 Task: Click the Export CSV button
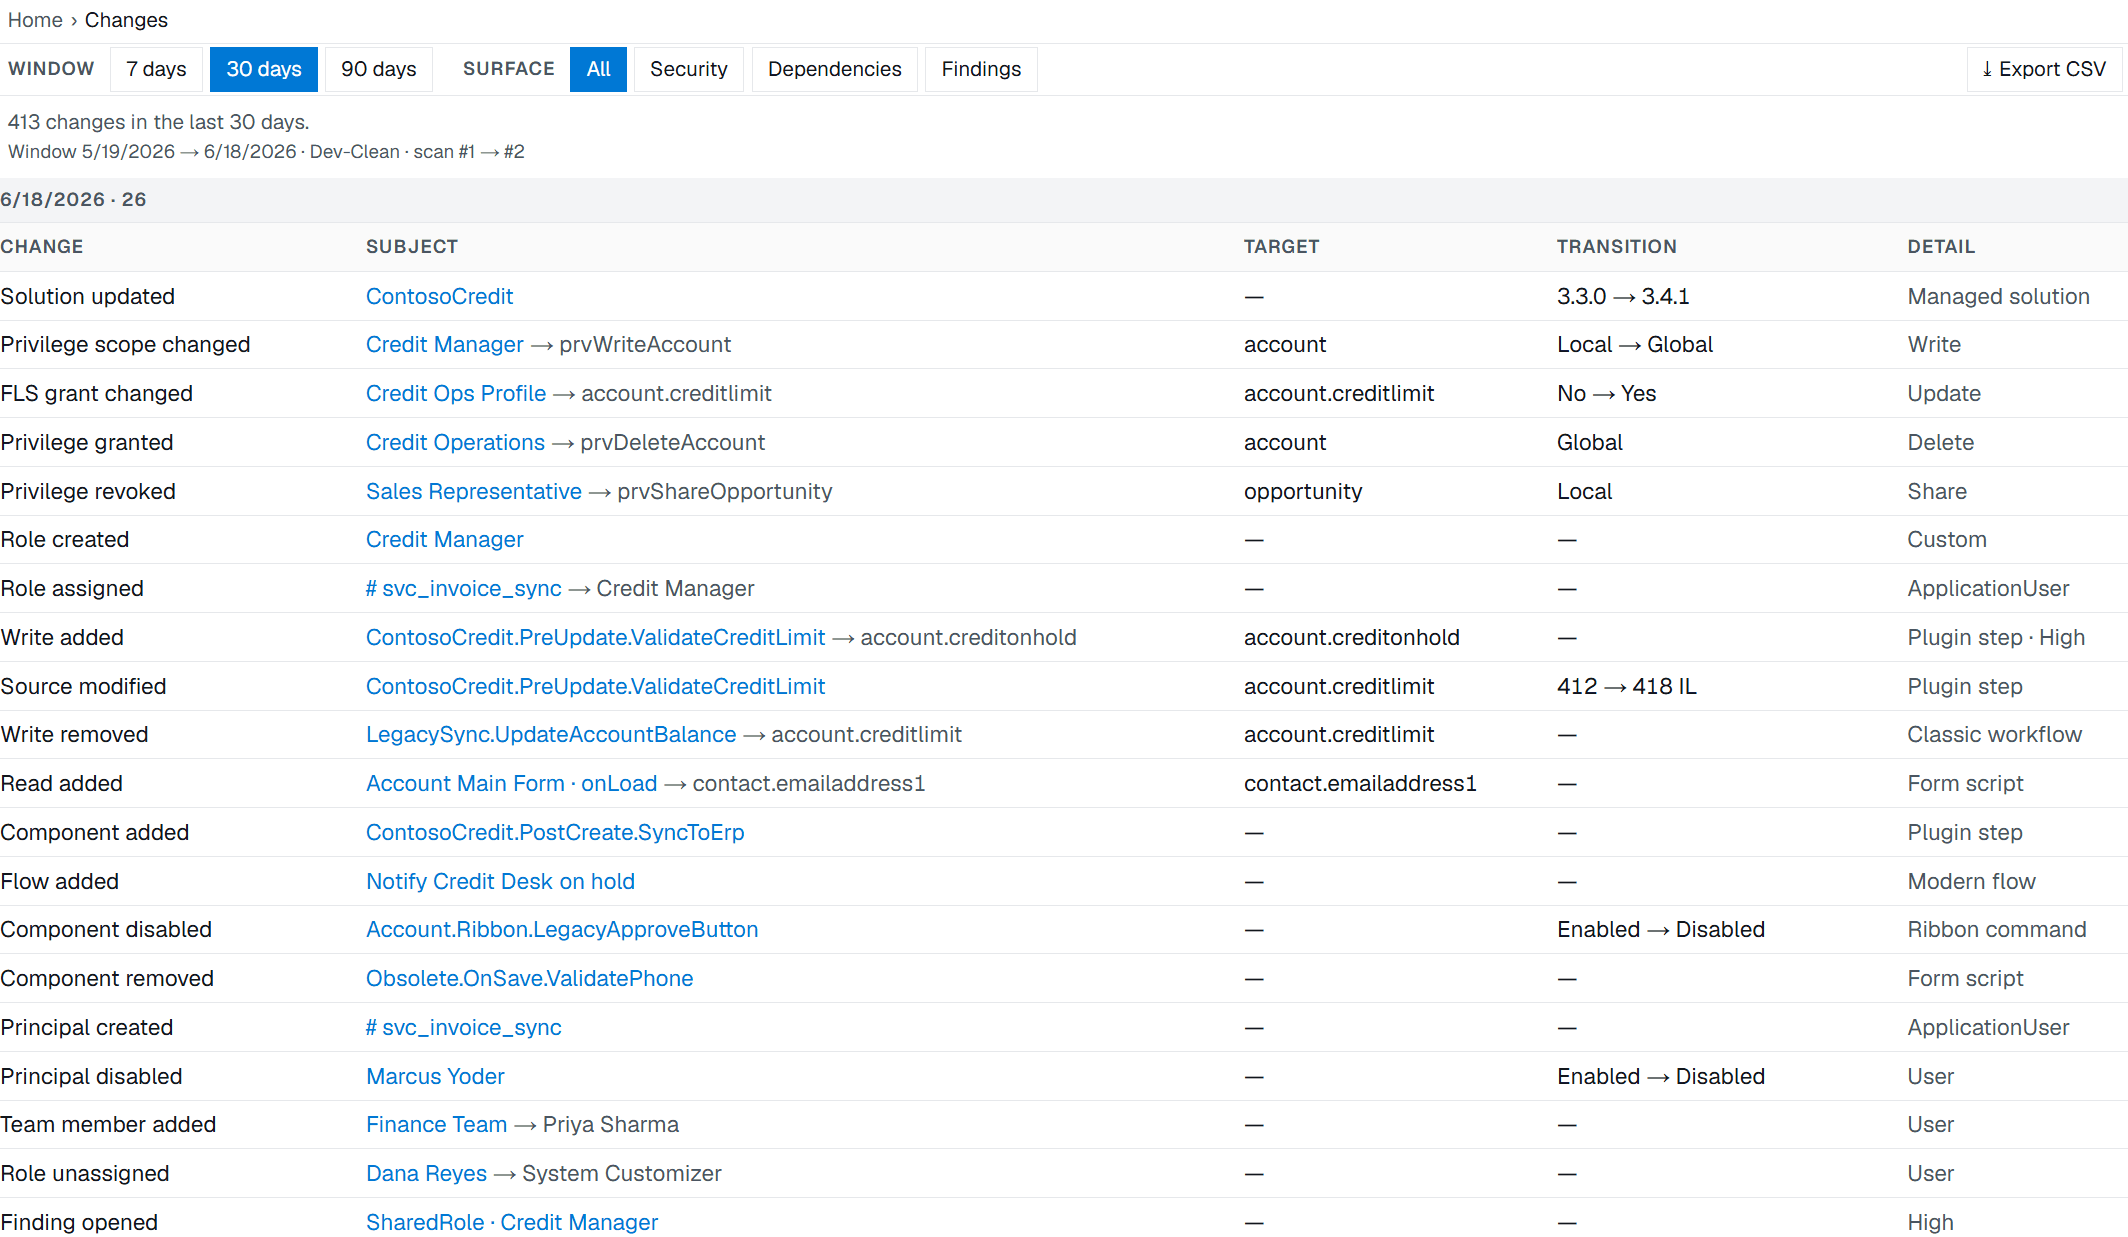point(2044,69)
